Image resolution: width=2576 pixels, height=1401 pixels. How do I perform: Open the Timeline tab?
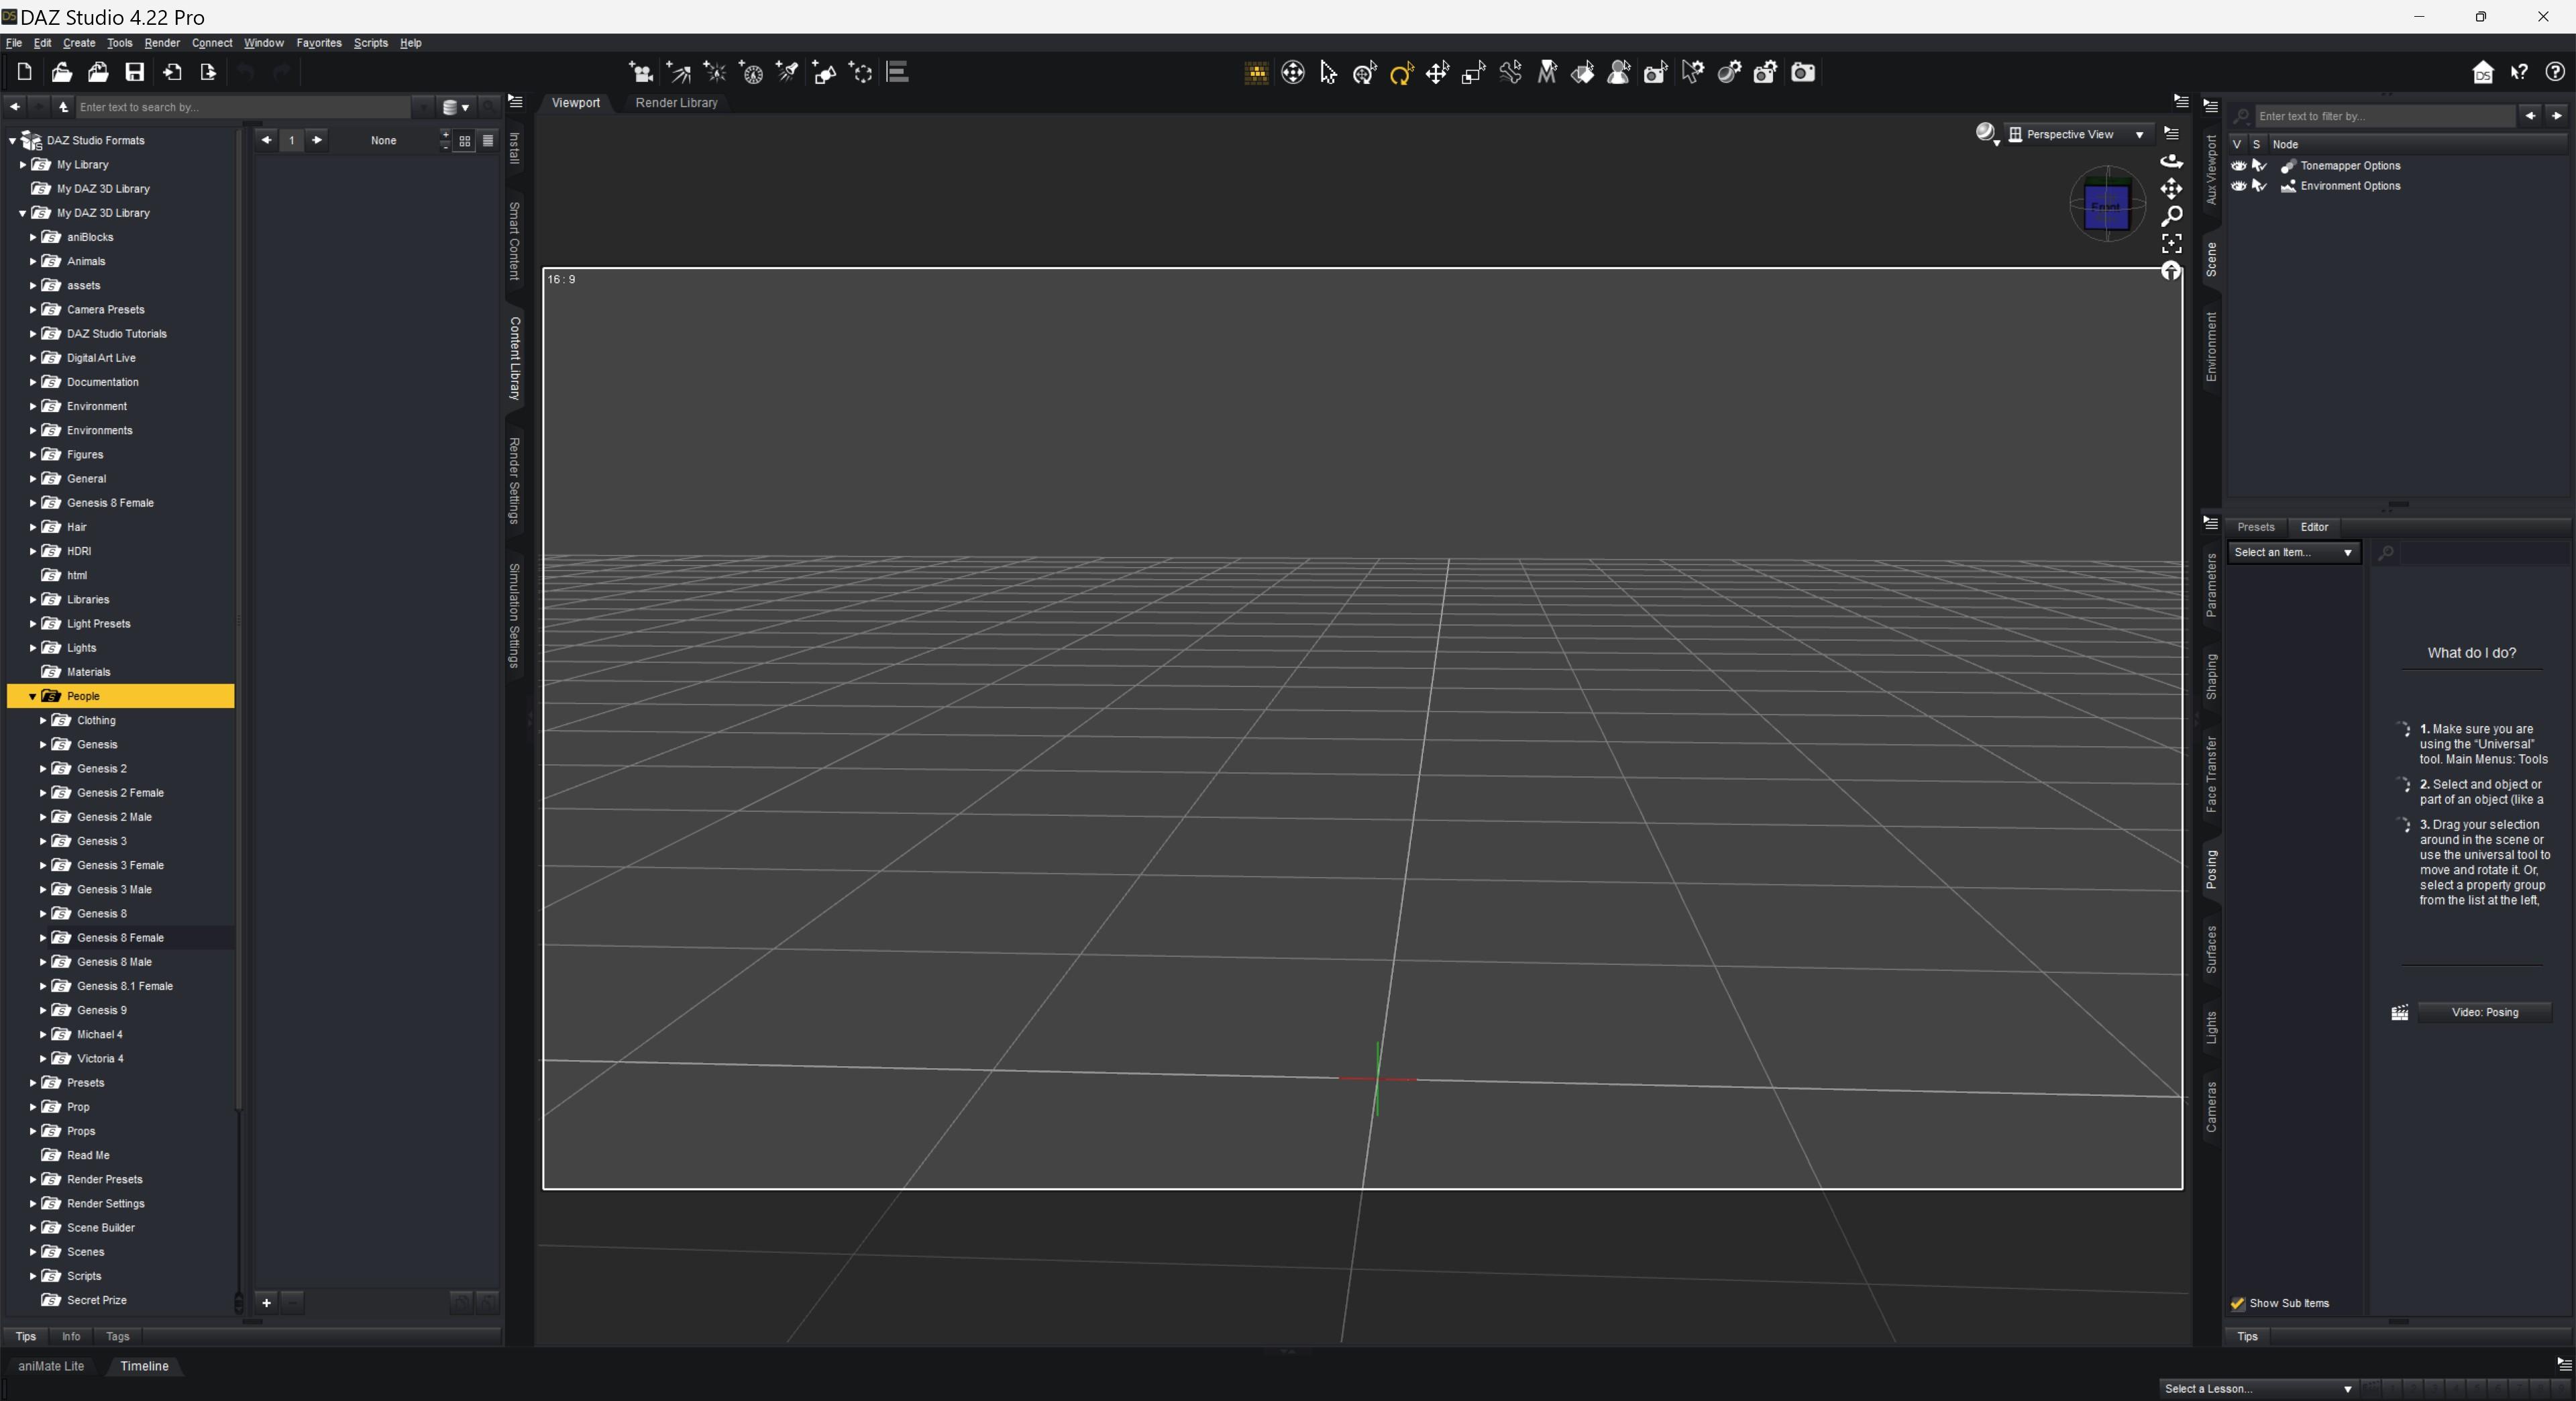(144, 1366)
